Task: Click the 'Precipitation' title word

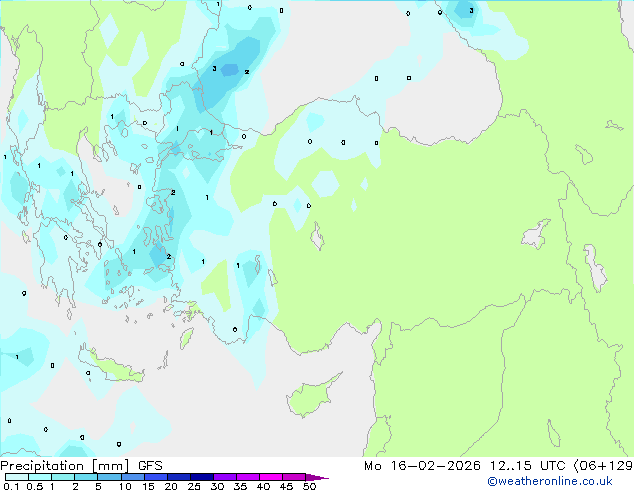Action: pyautogui.click(x=42, y=466)
